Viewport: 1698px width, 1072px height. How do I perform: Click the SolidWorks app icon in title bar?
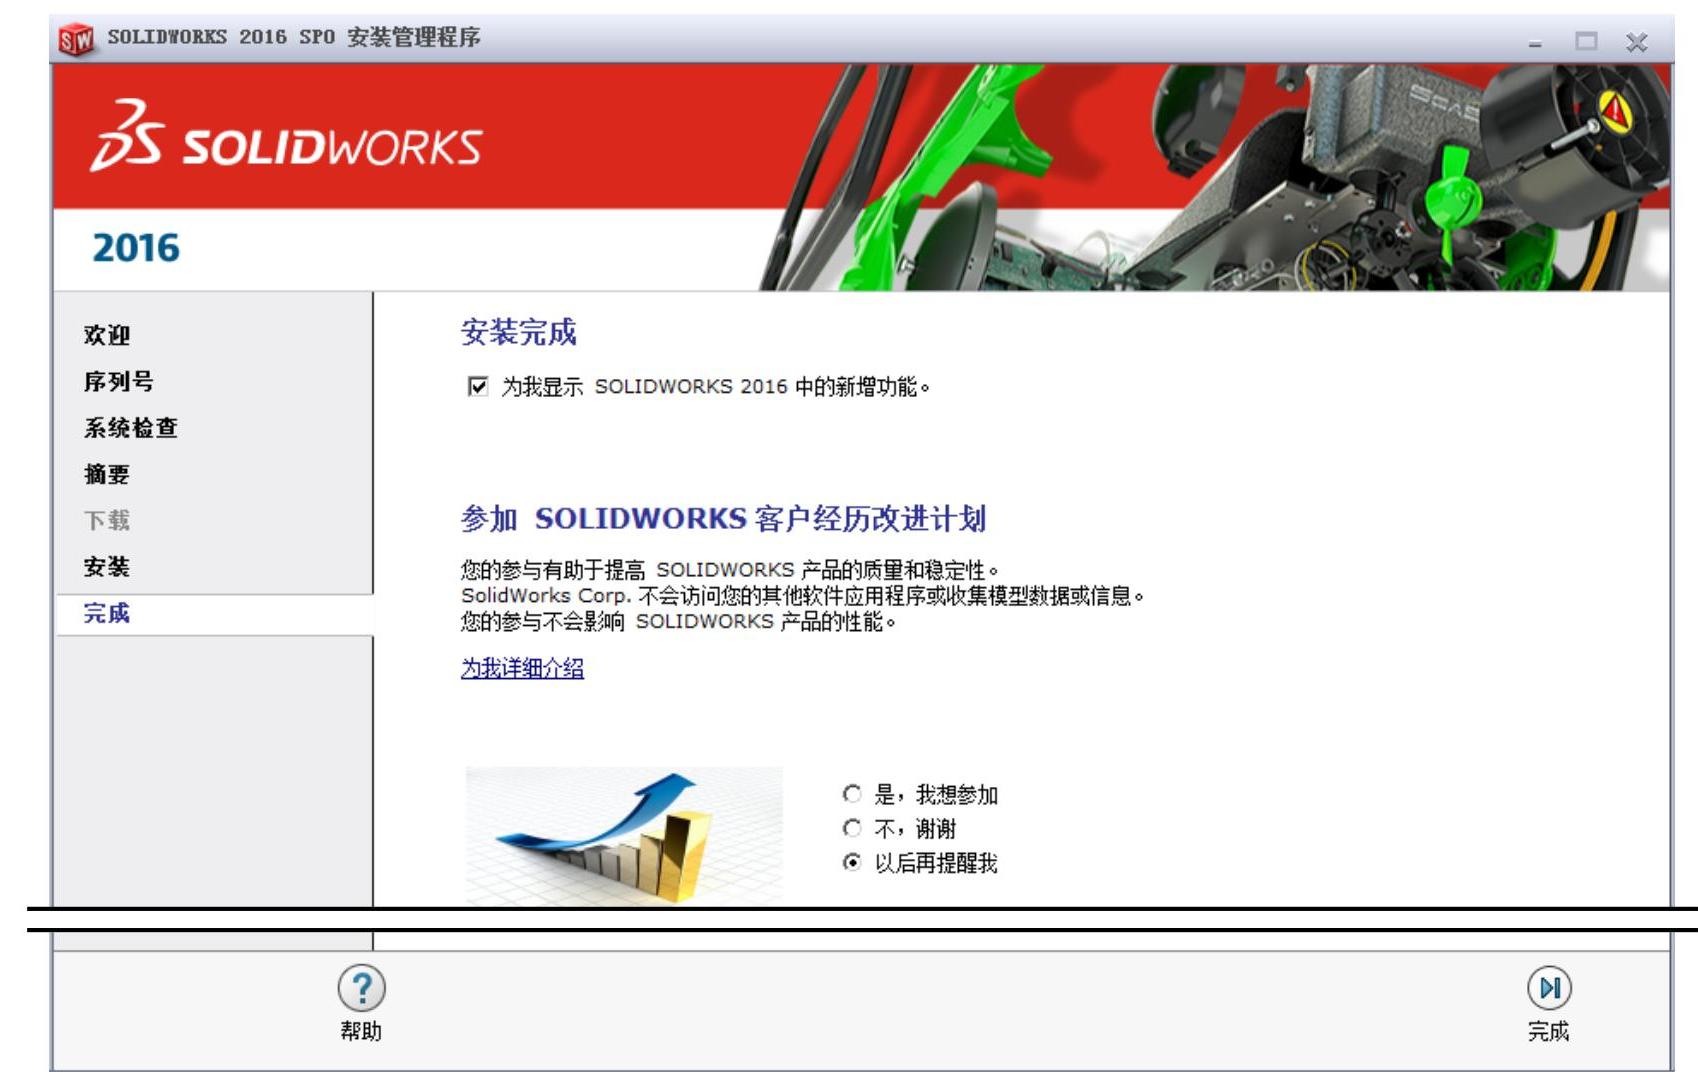point(76,39)
